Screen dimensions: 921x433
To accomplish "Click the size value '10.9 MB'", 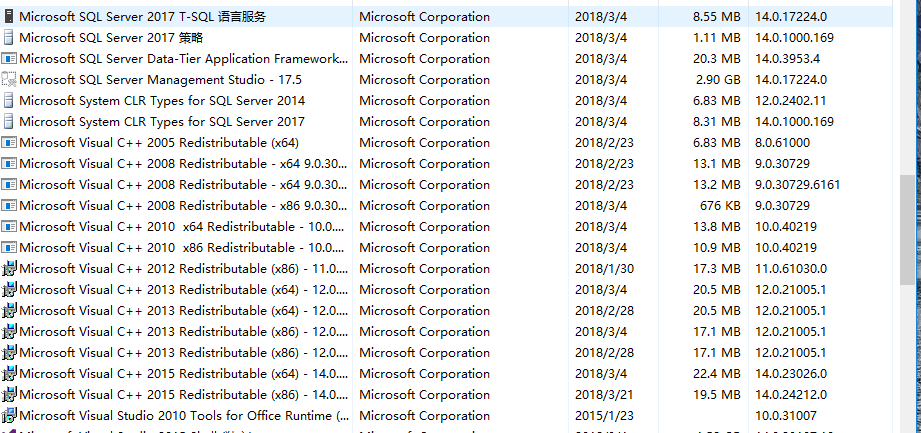I will [717, 248].
